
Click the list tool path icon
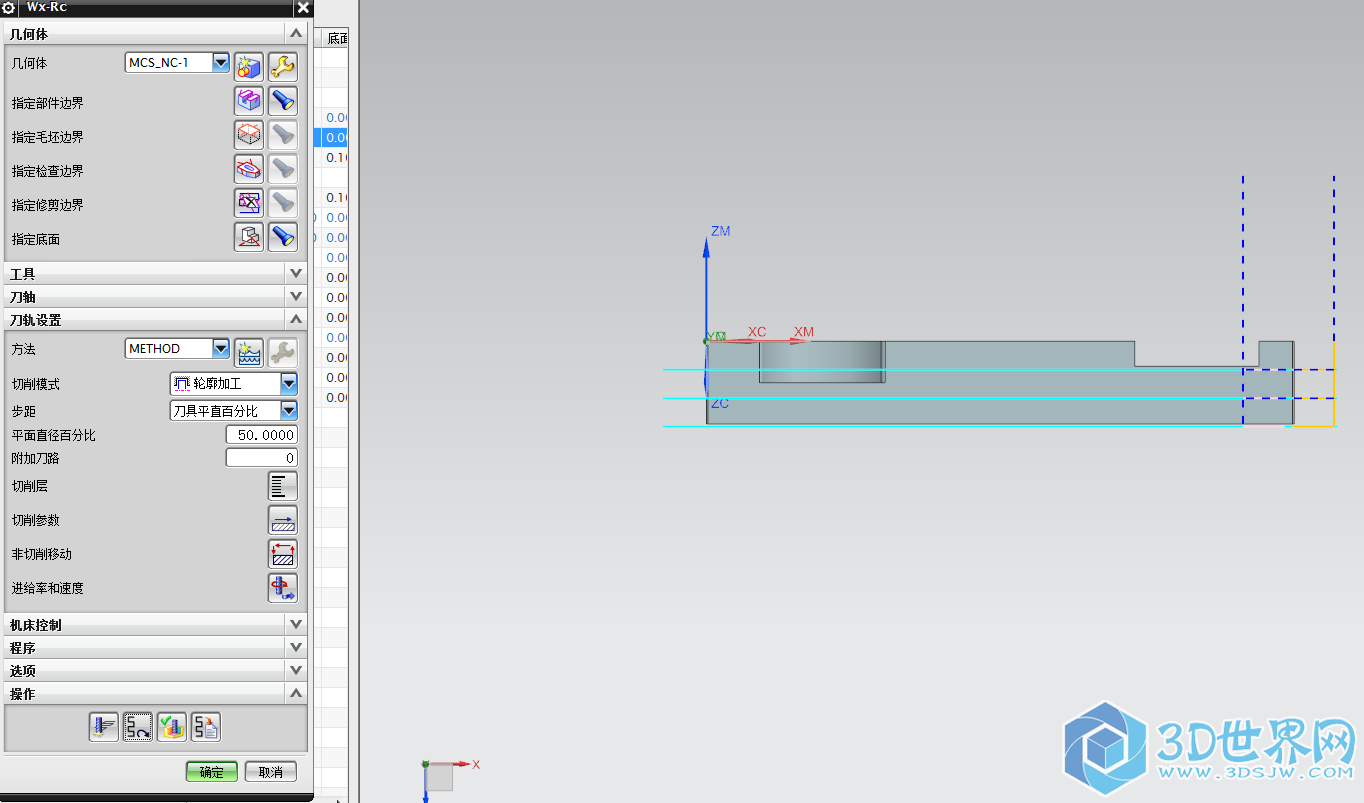[206, 727]
